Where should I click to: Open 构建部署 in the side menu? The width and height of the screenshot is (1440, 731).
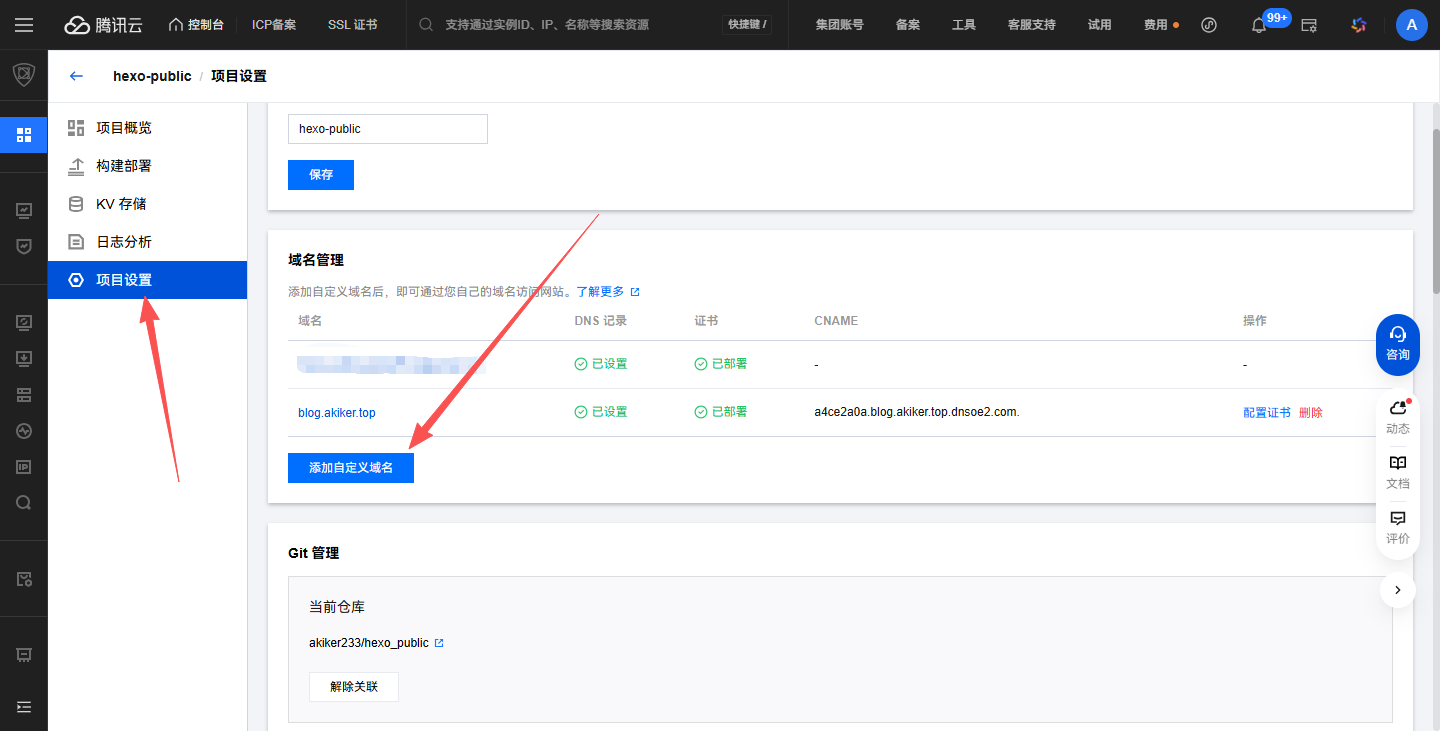[123, 166]
